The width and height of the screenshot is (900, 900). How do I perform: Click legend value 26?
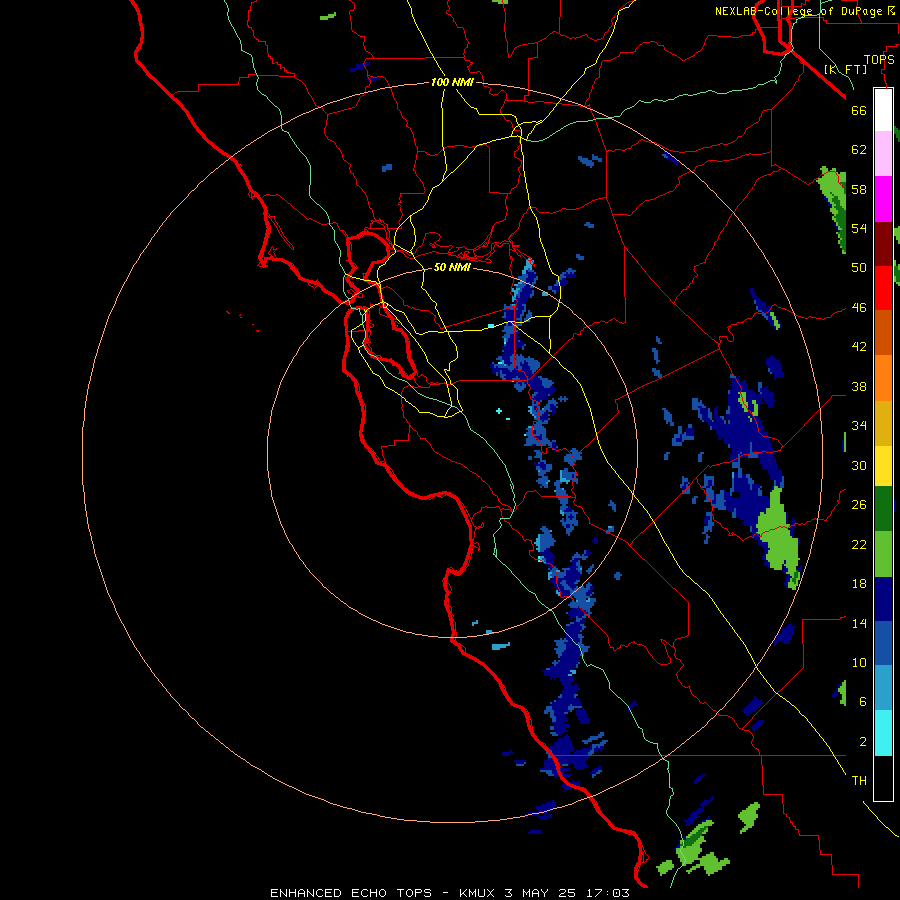click(859, 505)
